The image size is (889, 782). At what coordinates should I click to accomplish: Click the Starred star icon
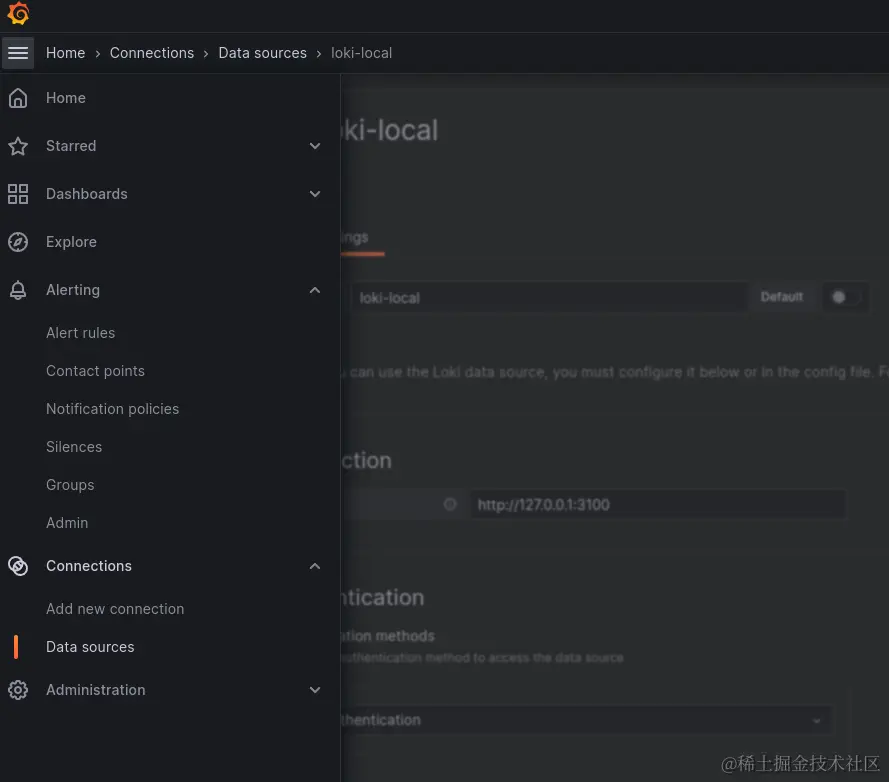(x=18, y=145)
